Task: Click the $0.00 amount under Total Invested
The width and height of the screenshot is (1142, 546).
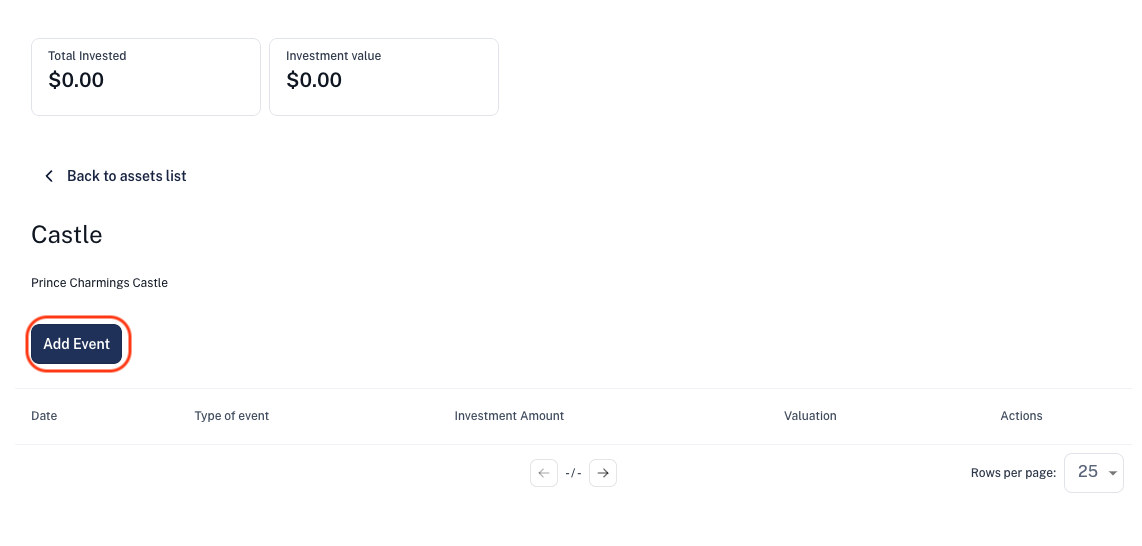Action: click(x=76, y=80)
